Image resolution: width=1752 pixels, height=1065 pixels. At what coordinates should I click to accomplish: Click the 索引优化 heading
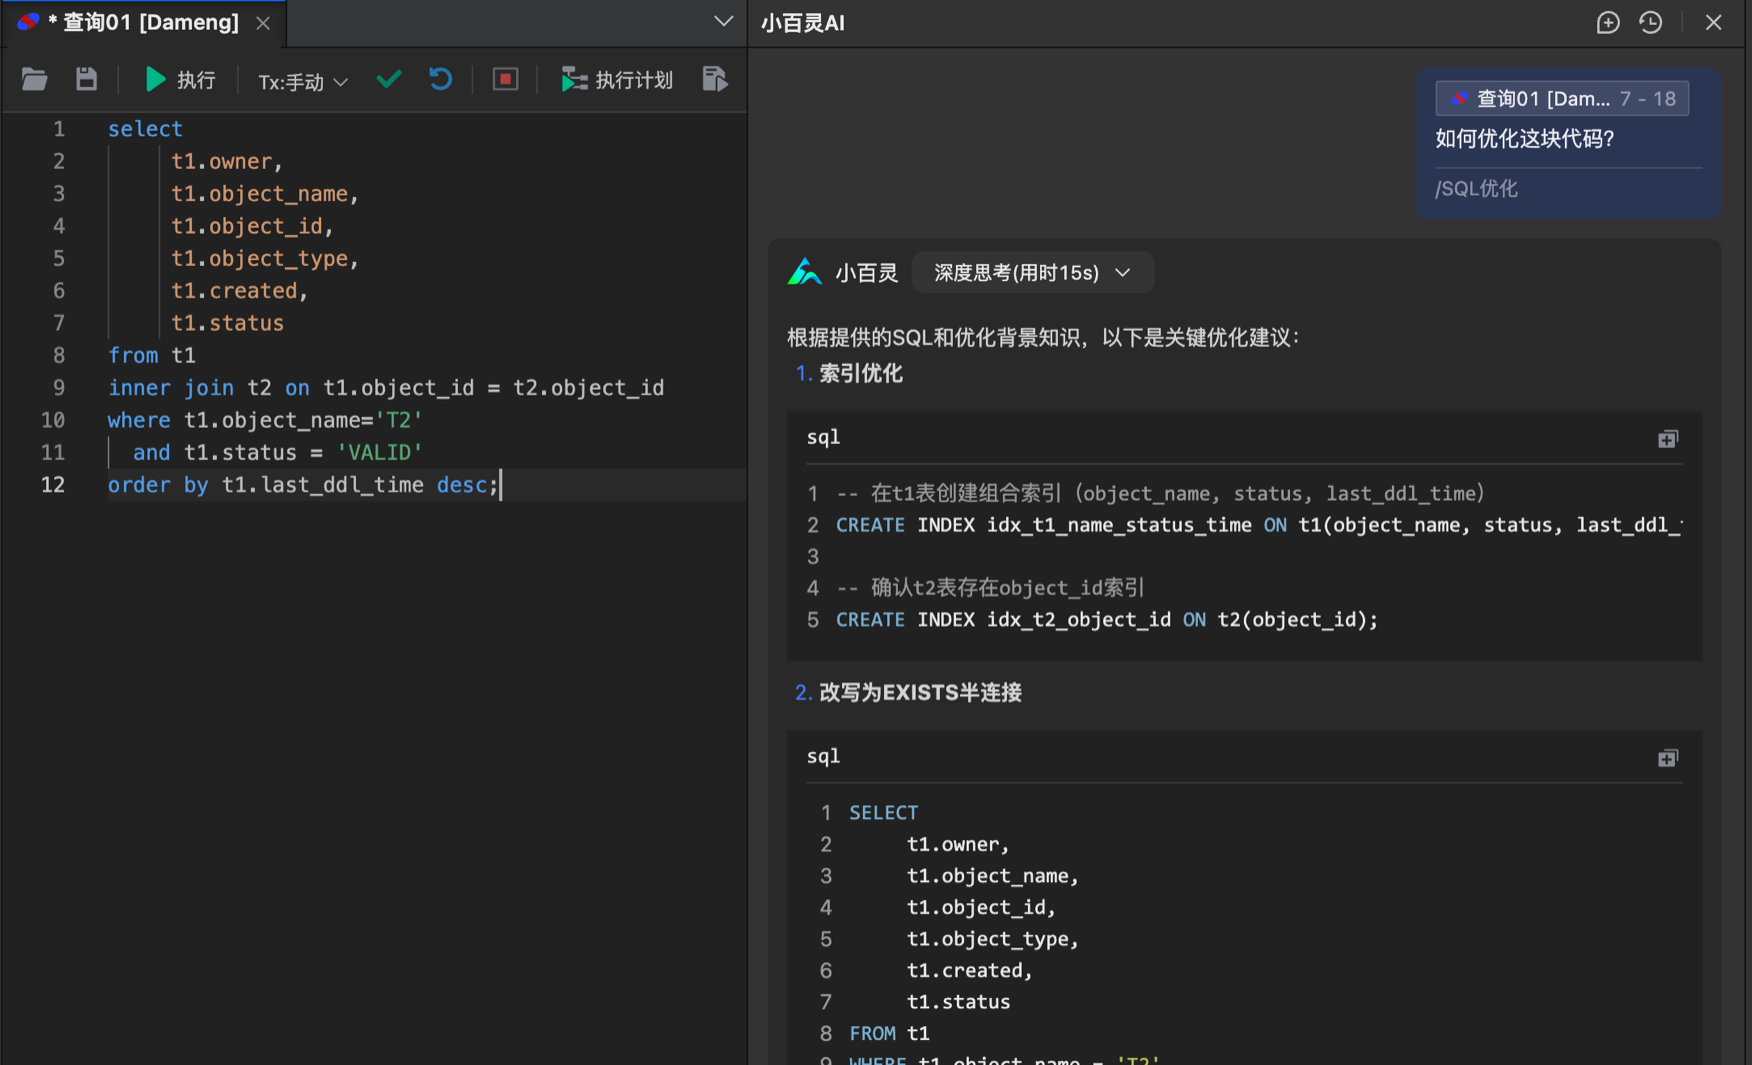861,374
